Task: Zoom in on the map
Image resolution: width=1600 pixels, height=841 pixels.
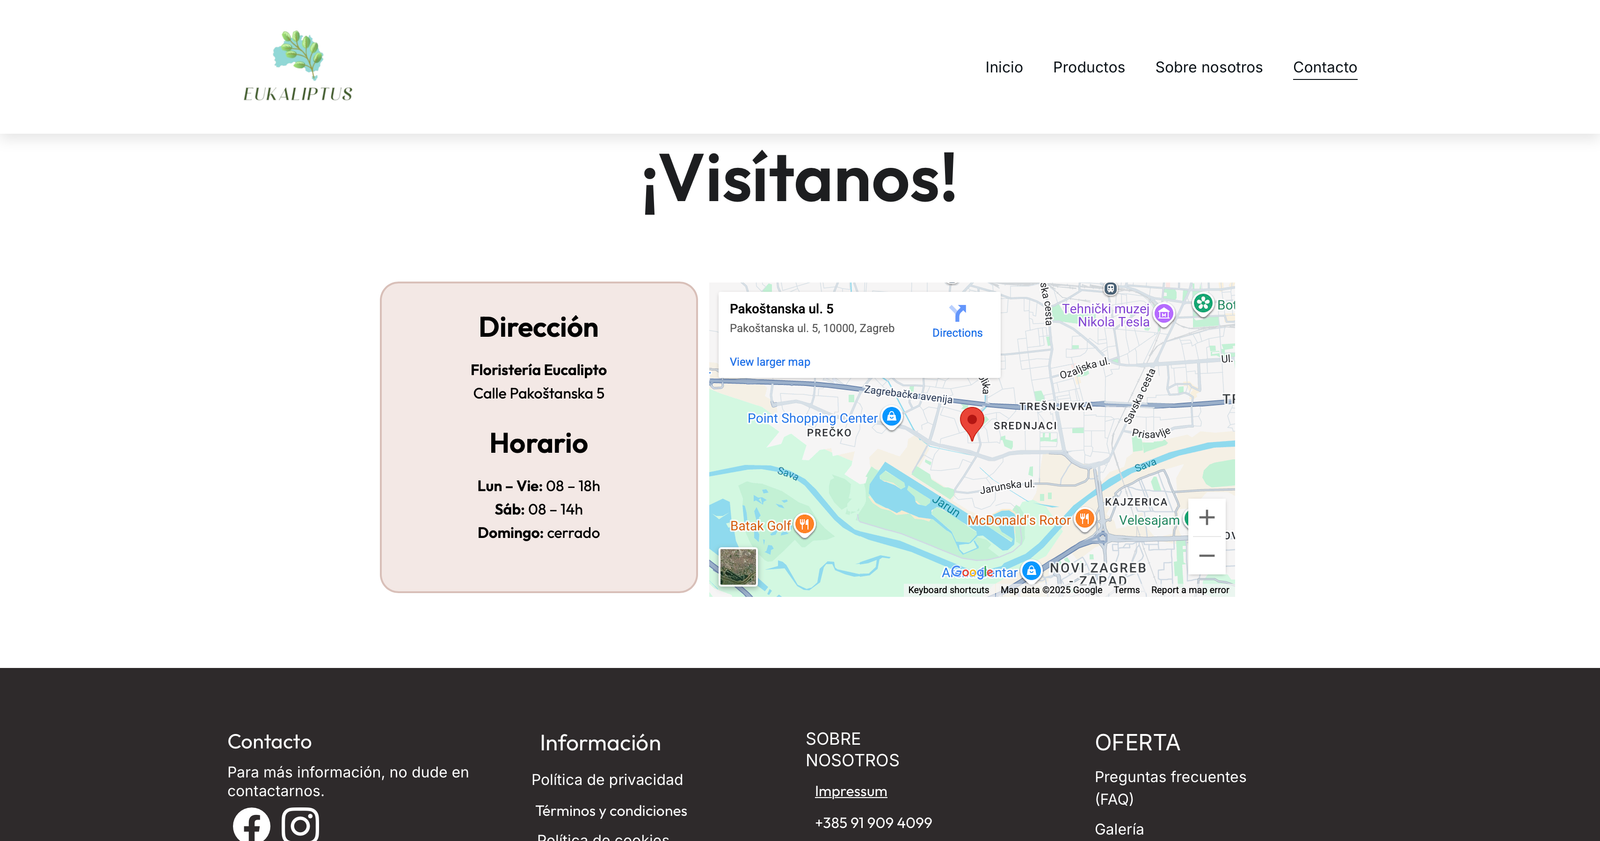Action: point(1207,518)
